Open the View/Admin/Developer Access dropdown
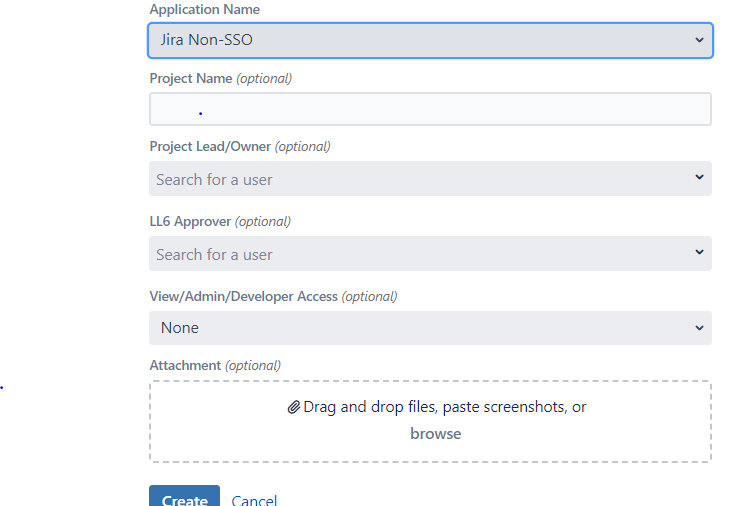The image size is (737, 506). tap(430, 328)
